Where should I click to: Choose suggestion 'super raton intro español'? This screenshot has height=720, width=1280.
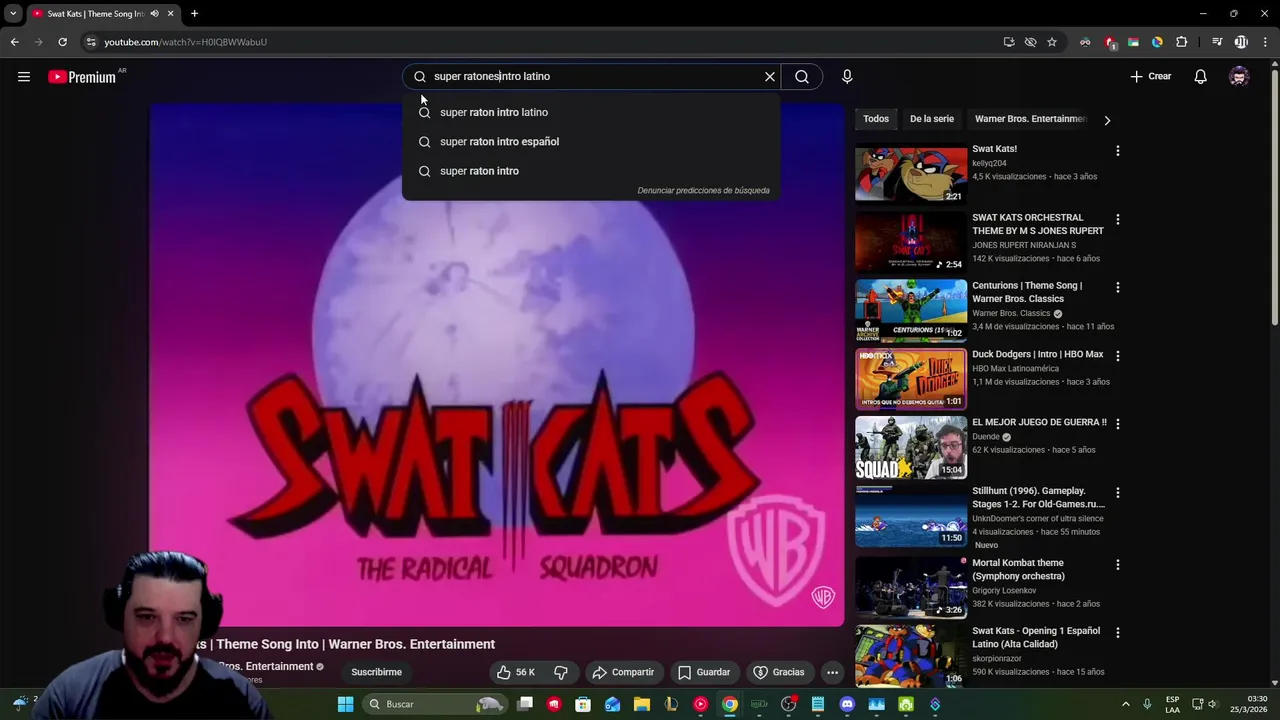point(591,141)
